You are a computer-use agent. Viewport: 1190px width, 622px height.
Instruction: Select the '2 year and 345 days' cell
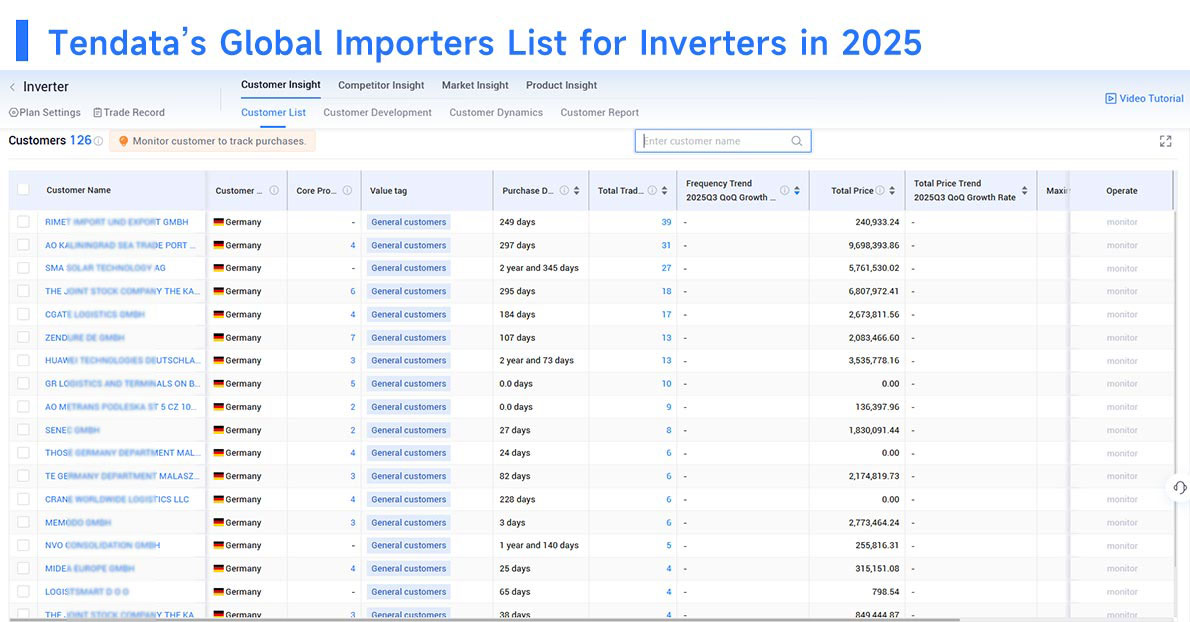pyautogui.click(x=539, y=268)
